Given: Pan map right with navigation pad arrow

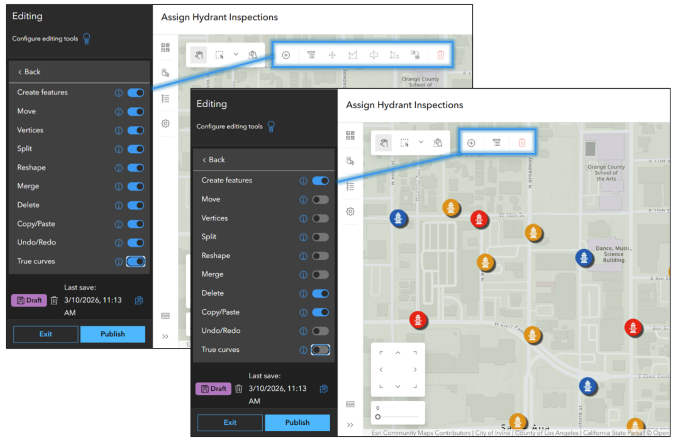Looking at the screenshot, I should tap(415, 369).
